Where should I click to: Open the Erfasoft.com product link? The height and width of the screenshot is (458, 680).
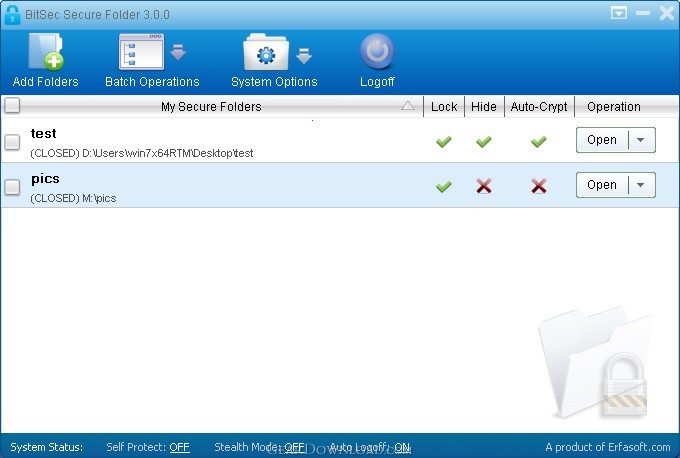608,447
